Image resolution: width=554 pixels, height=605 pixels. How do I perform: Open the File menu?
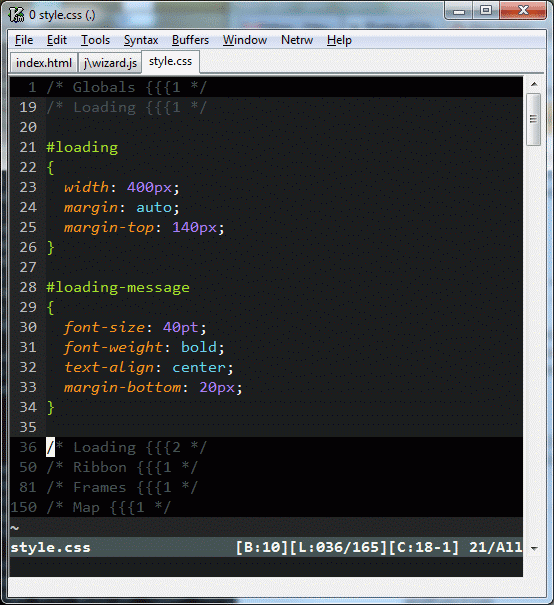click(x=24, y=40)
